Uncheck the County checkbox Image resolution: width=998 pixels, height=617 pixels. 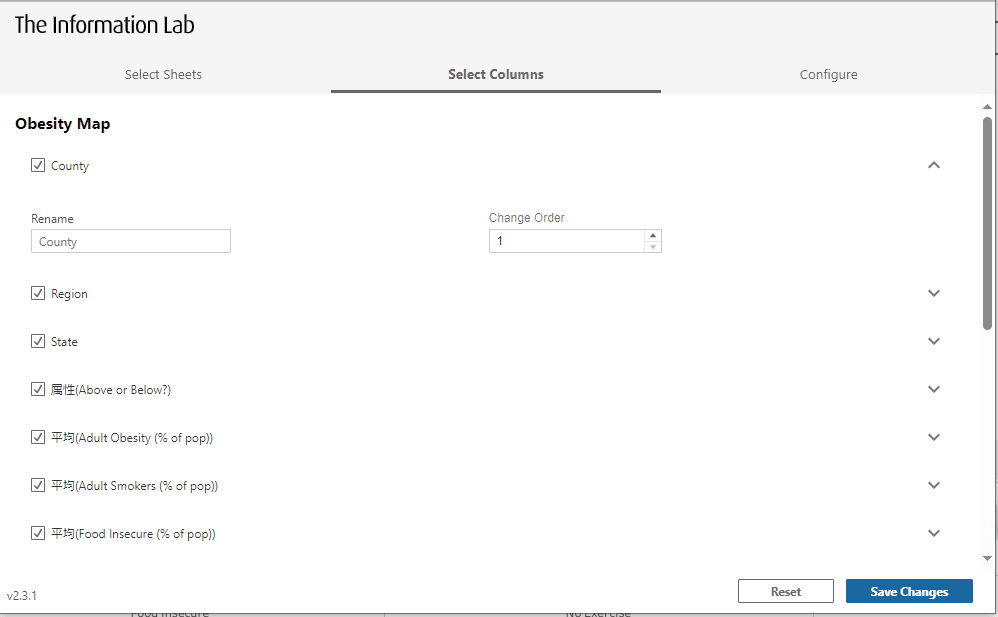(x=38, y=165)
